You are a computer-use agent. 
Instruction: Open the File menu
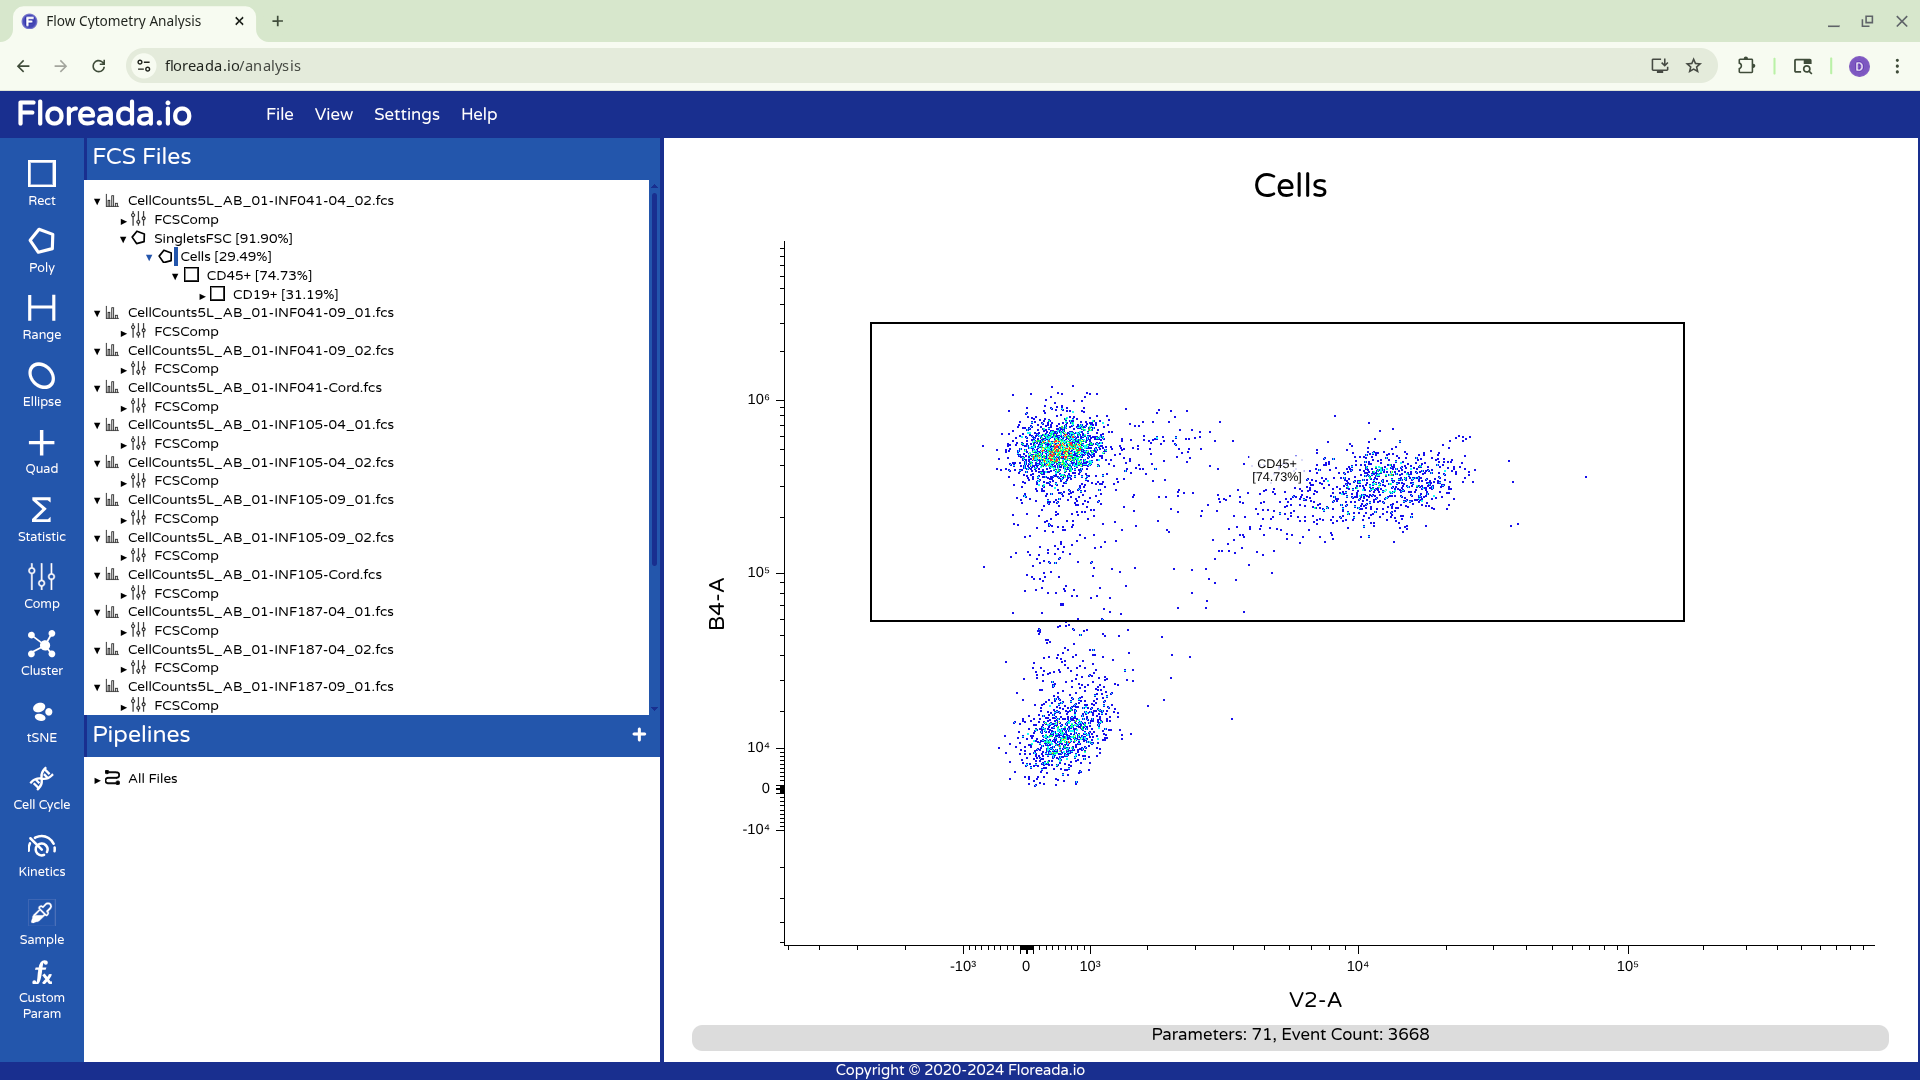tap(279, 114)
